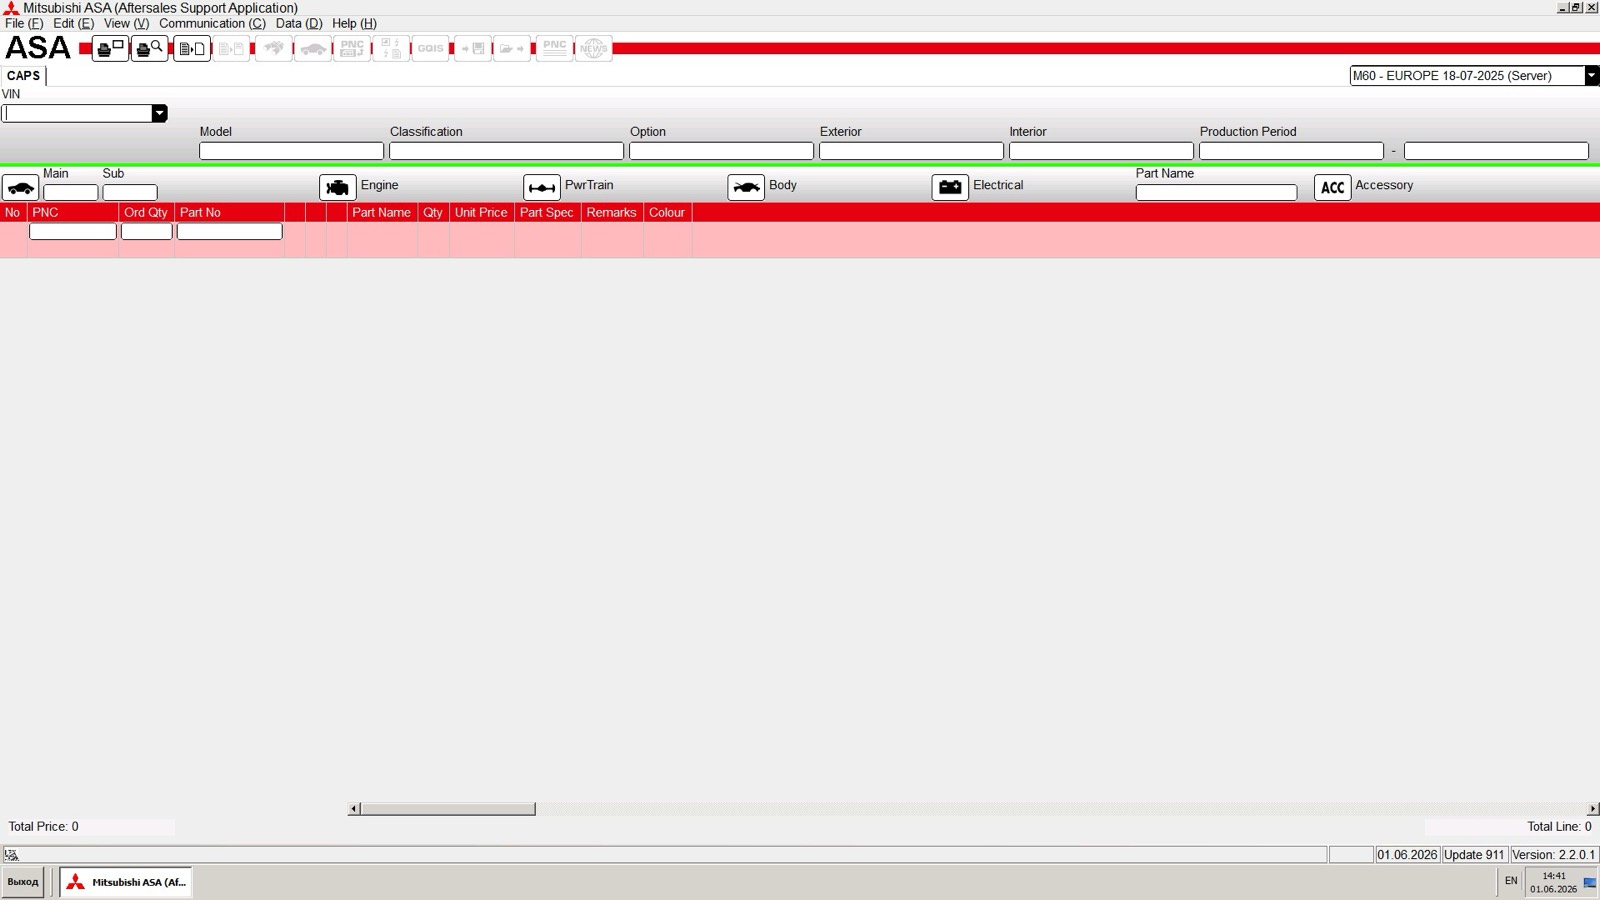Click the greyed save-to-disk toolbar icon
1600x900 pixels.
tap(473, 48)
